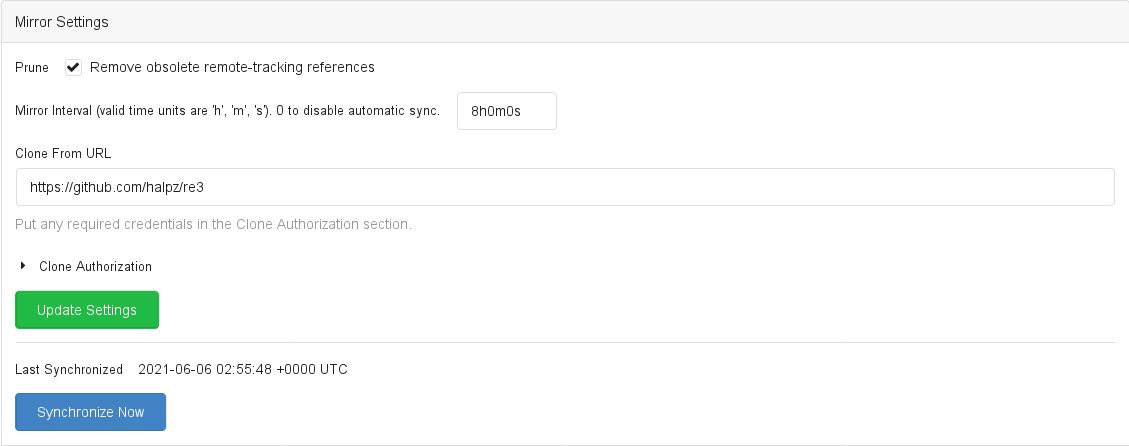The width and height of the screenshot is (1129, 446).
Task: Click the Mirror Interval description label
Action: coord(227,111)
